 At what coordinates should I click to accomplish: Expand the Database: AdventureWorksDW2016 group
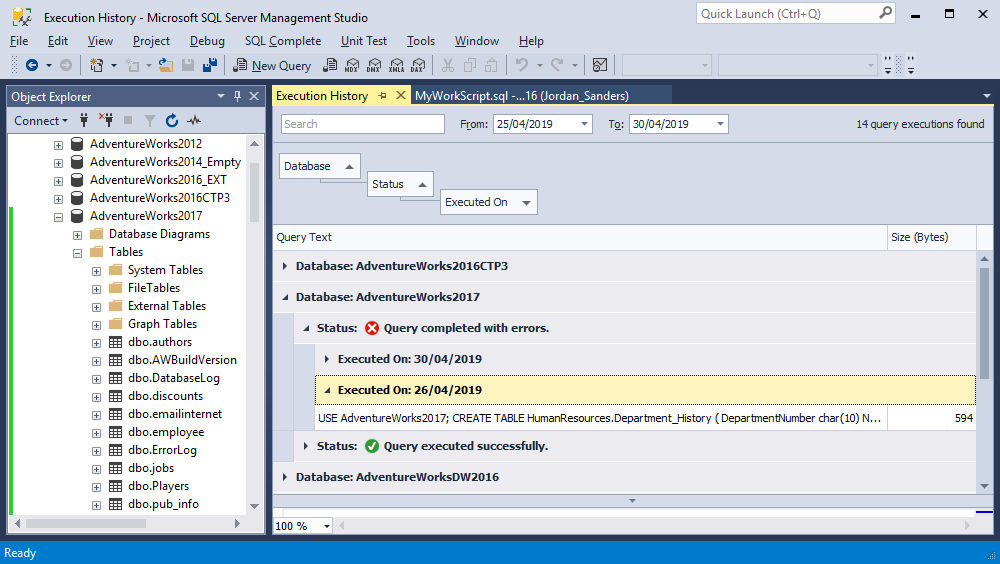pyautogui.click(x=284, y=477)
